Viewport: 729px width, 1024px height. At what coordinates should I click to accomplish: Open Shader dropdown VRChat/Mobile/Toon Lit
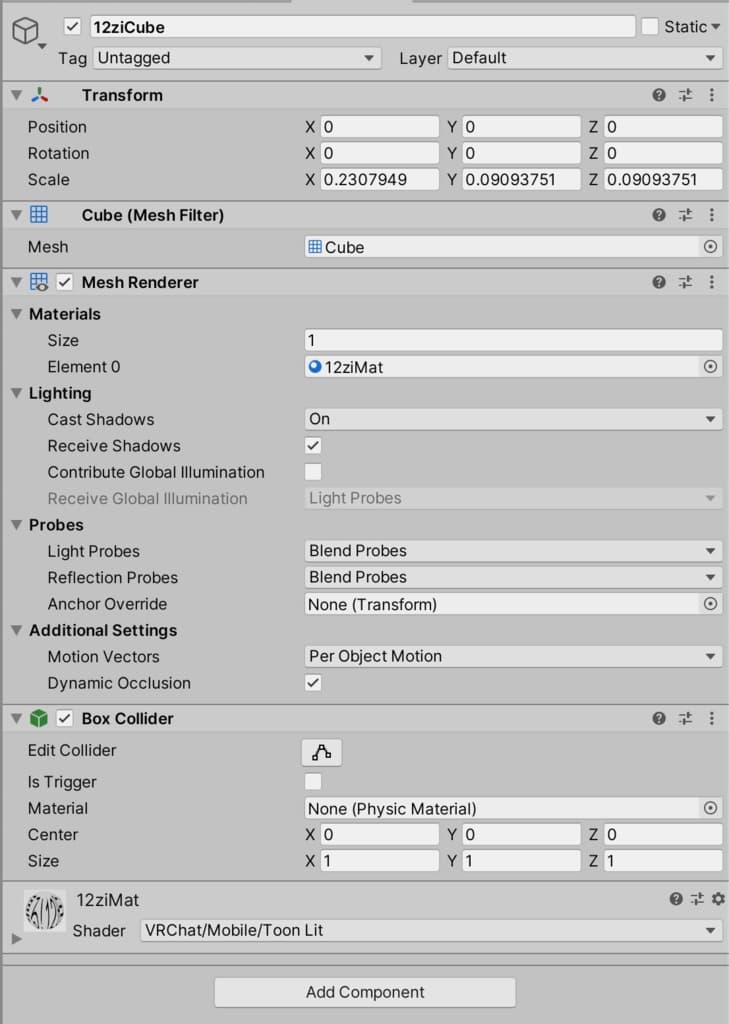click(430, 930)
